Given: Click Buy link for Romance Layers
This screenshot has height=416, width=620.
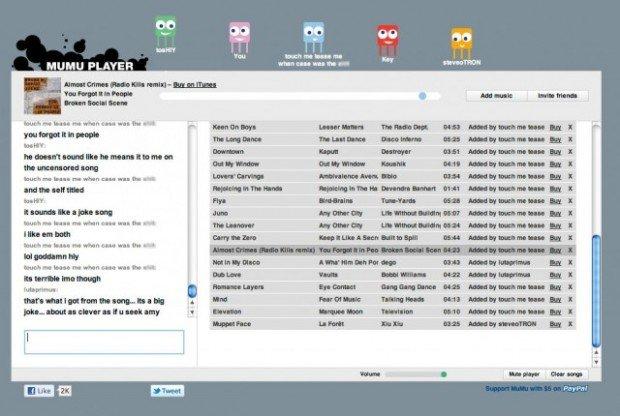Looking at the screenshot, I should (555, 287).
